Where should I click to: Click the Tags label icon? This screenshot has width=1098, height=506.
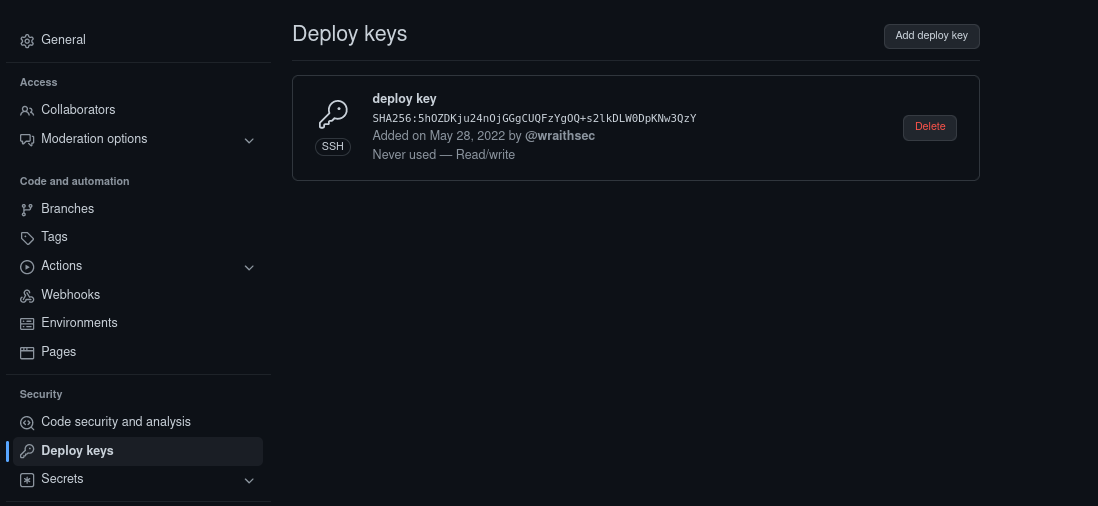(27, 238)
